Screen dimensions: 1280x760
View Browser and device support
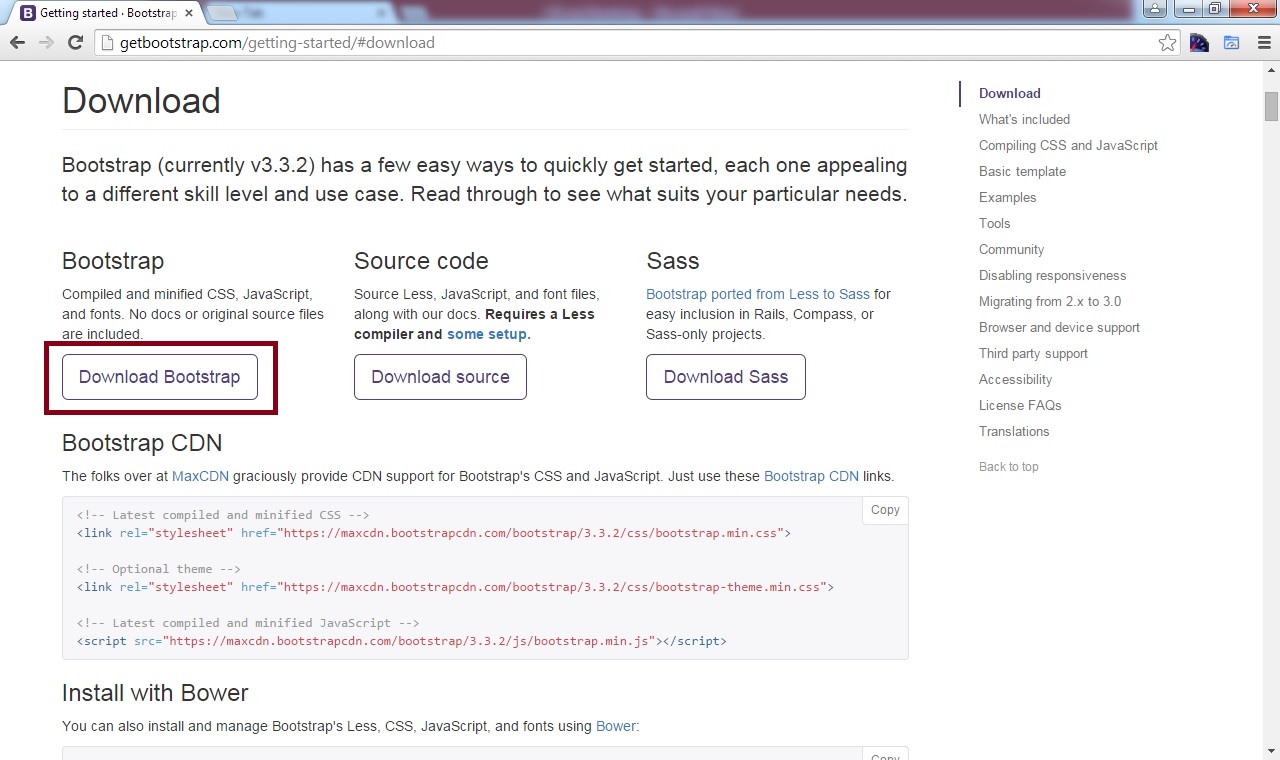1059,327
